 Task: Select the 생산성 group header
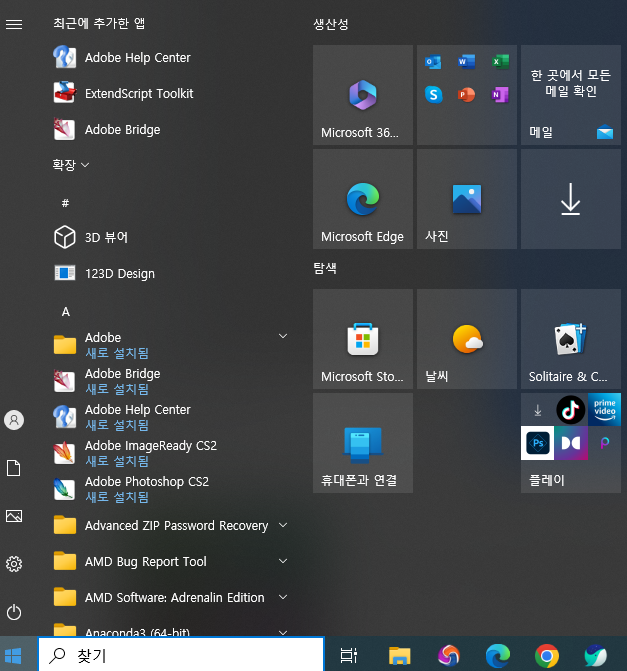pos(331,24)
